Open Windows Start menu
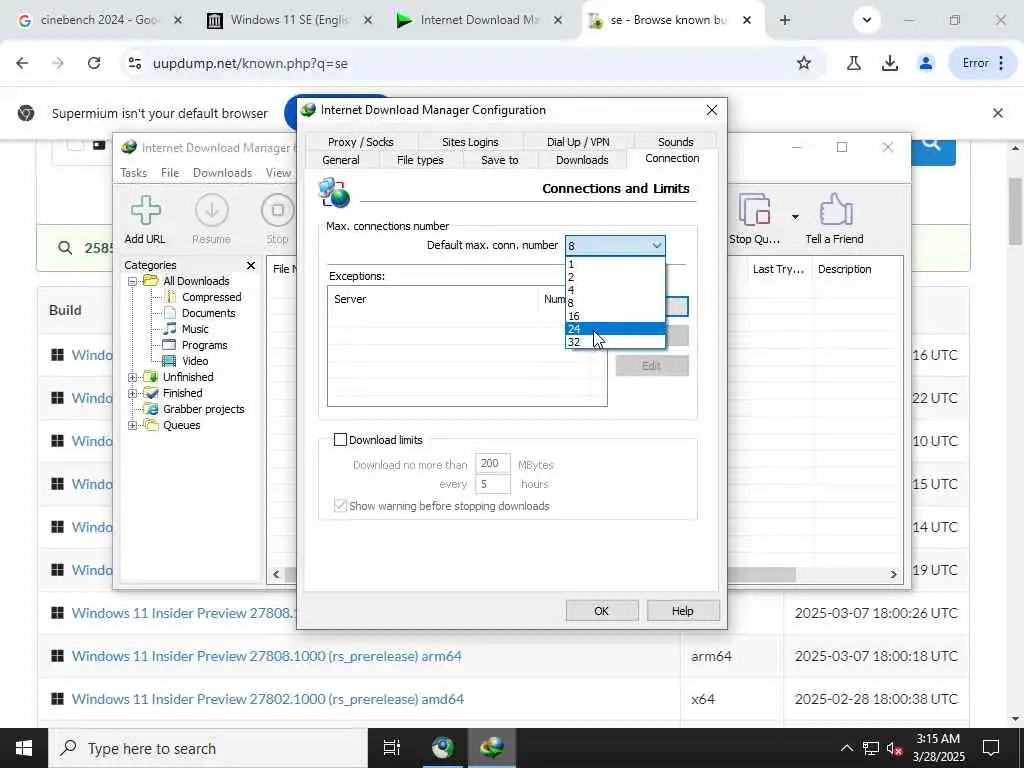 (24, 748)
